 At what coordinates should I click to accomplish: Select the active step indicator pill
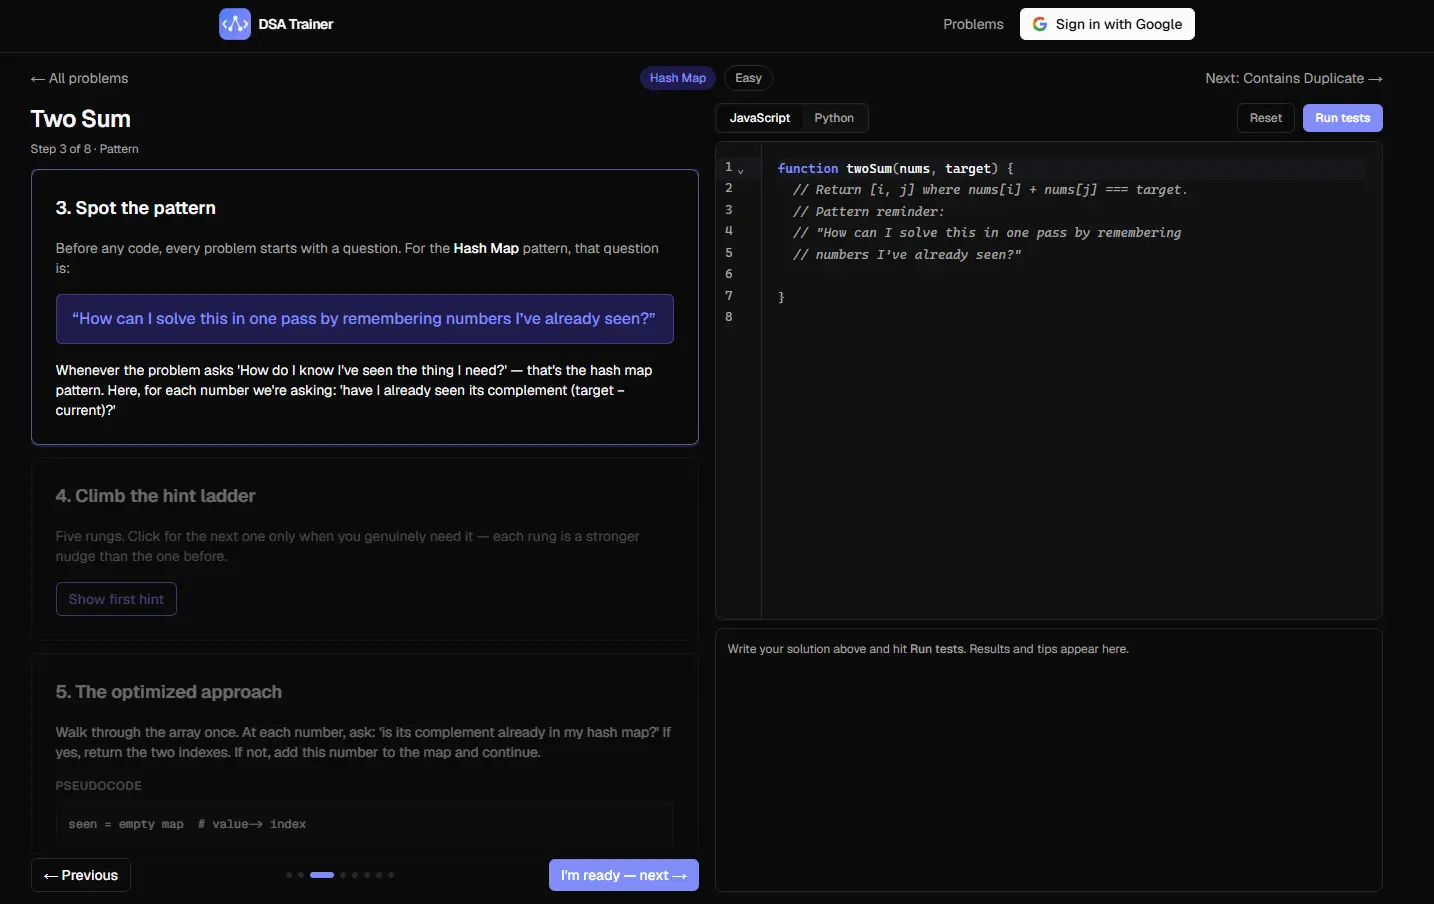coord(322,875)
